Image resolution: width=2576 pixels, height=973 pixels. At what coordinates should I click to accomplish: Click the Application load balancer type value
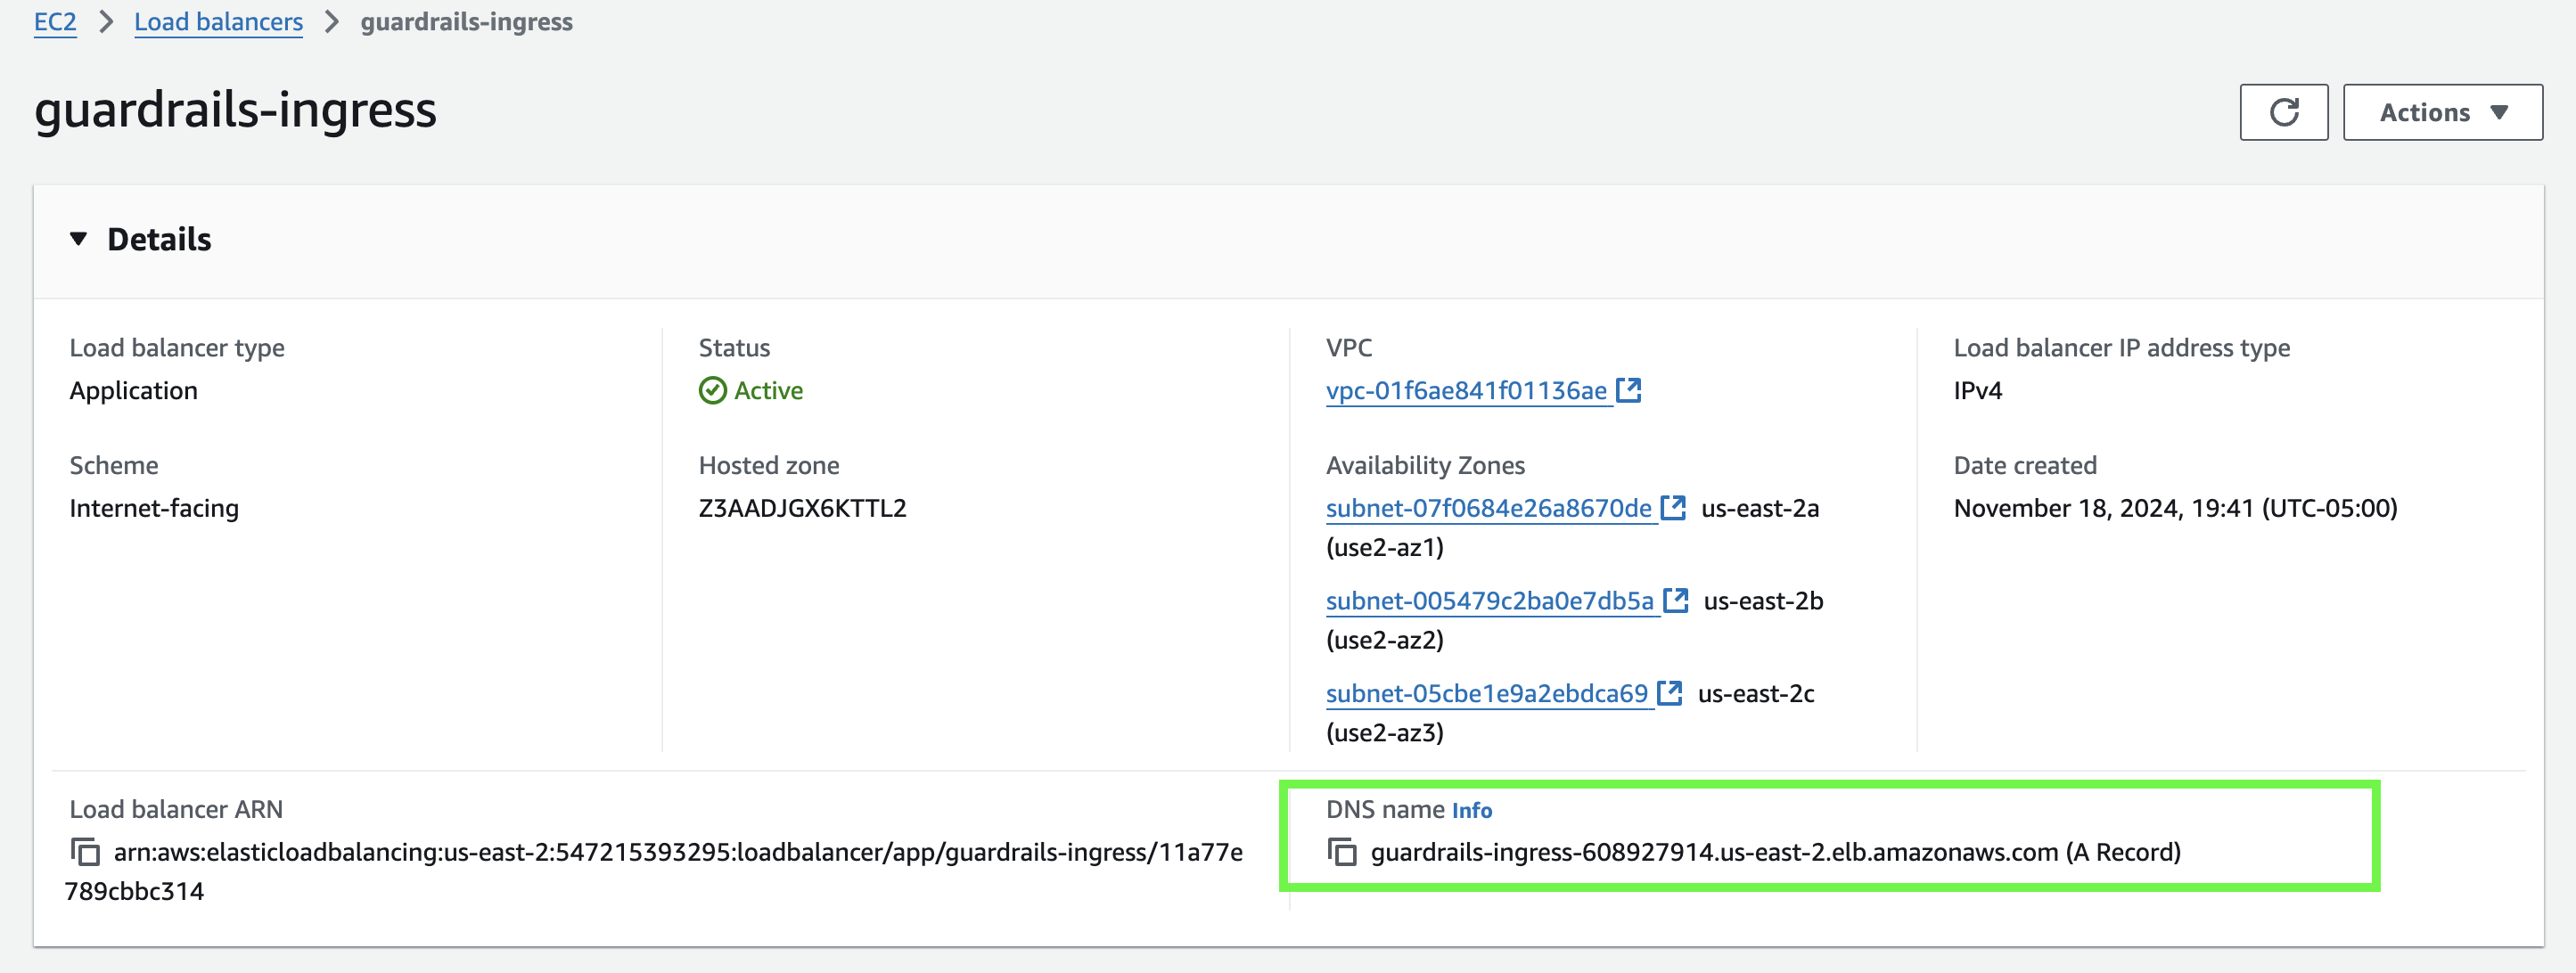[133, 391]
